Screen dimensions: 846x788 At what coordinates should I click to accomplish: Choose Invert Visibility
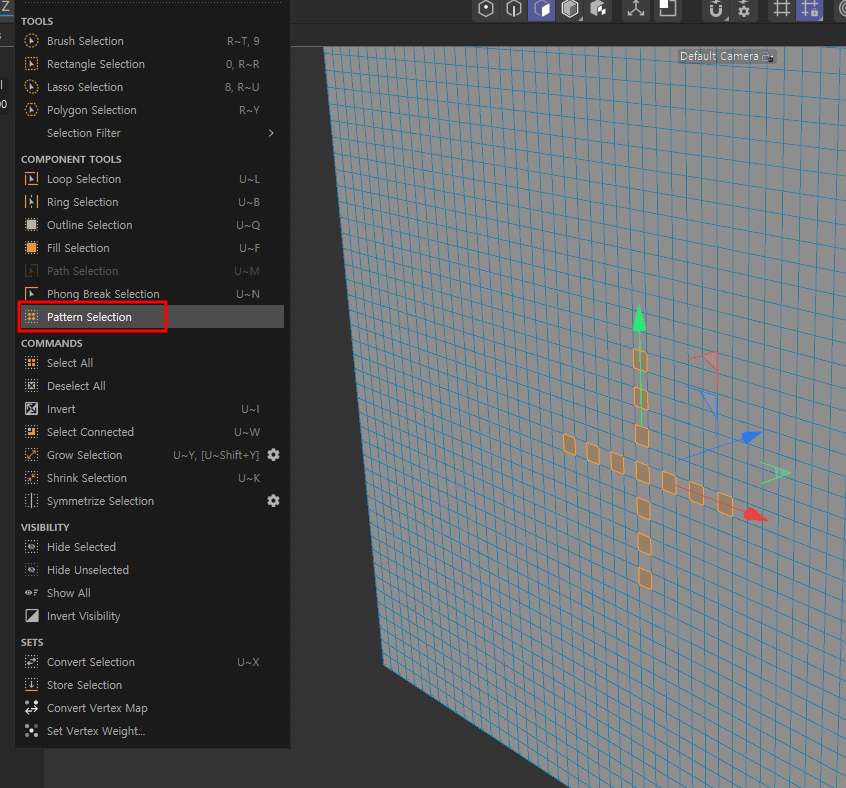pyautogui.click(x=153, y=616)
